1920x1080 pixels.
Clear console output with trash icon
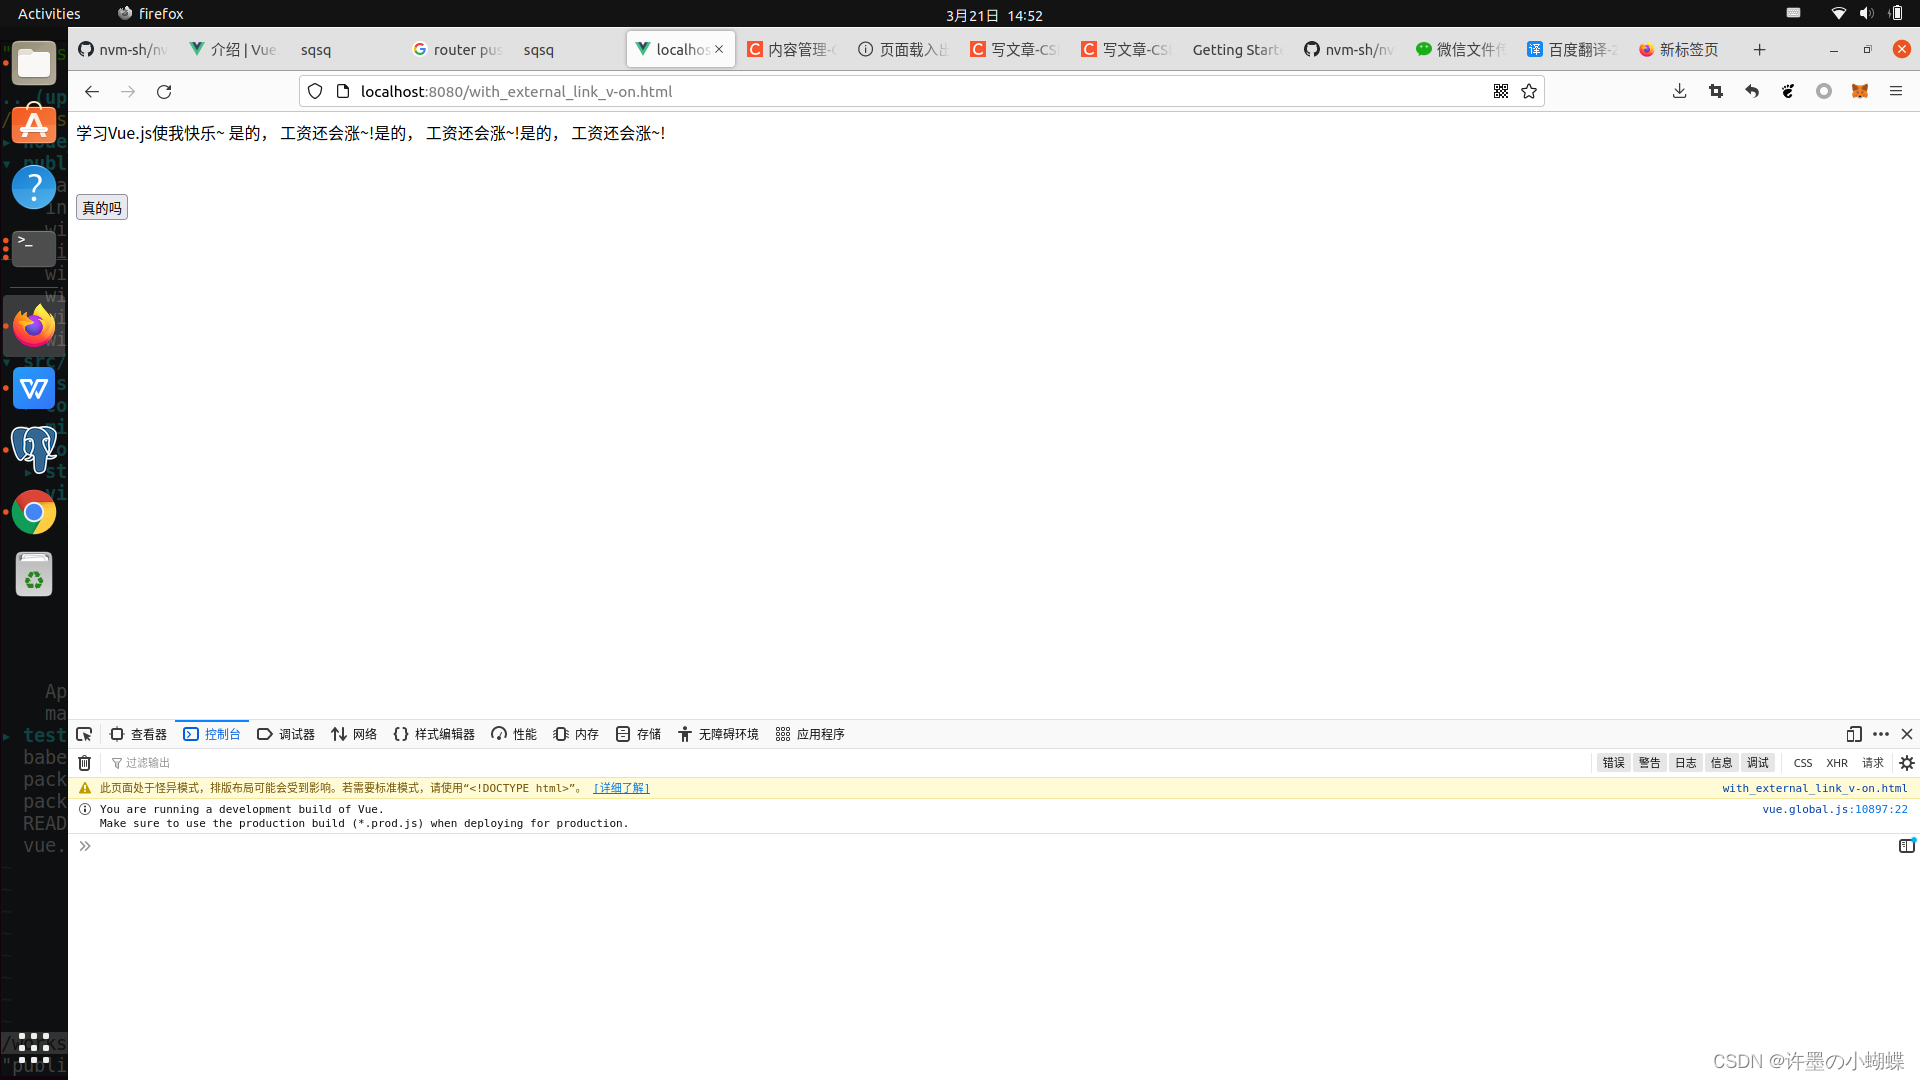85,763
